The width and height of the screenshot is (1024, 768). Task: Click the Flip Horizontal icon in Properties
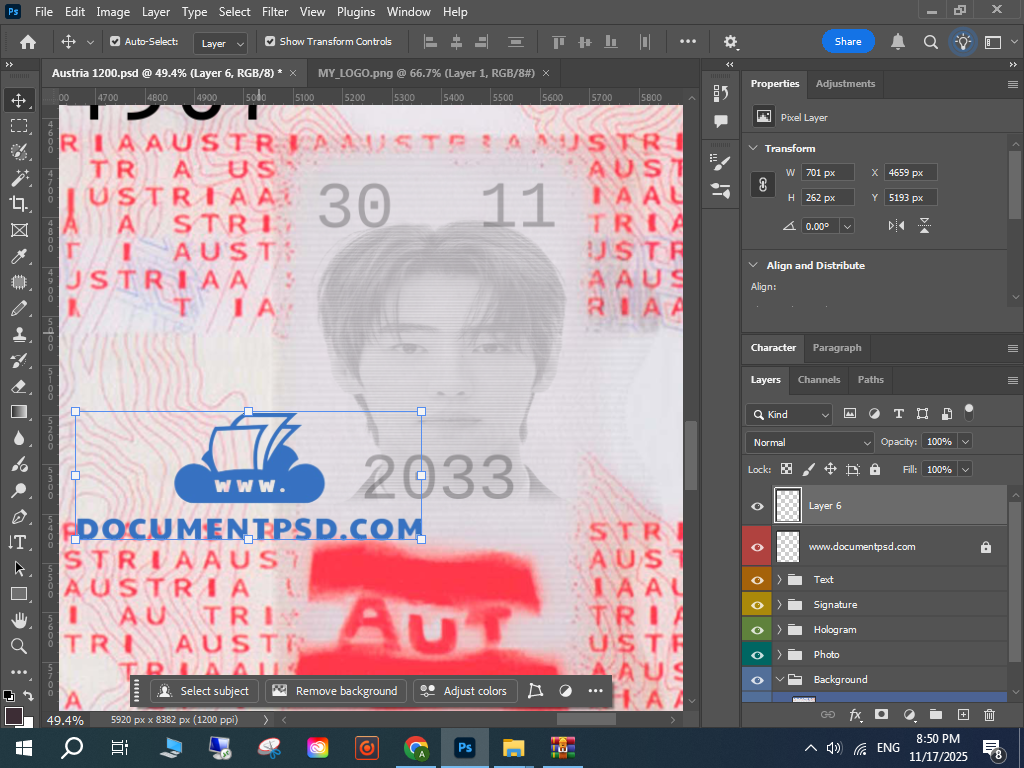point(897,226)
